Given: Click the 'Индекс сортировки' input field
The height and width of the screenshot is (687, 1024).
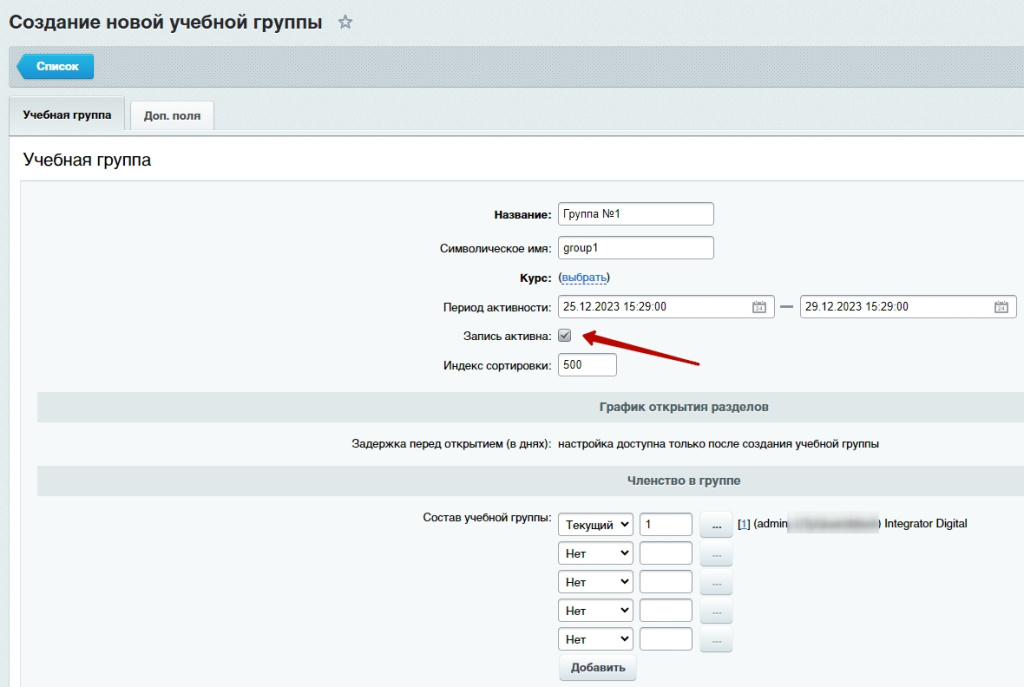Looking at the screenshot, I should coord(587,365).
